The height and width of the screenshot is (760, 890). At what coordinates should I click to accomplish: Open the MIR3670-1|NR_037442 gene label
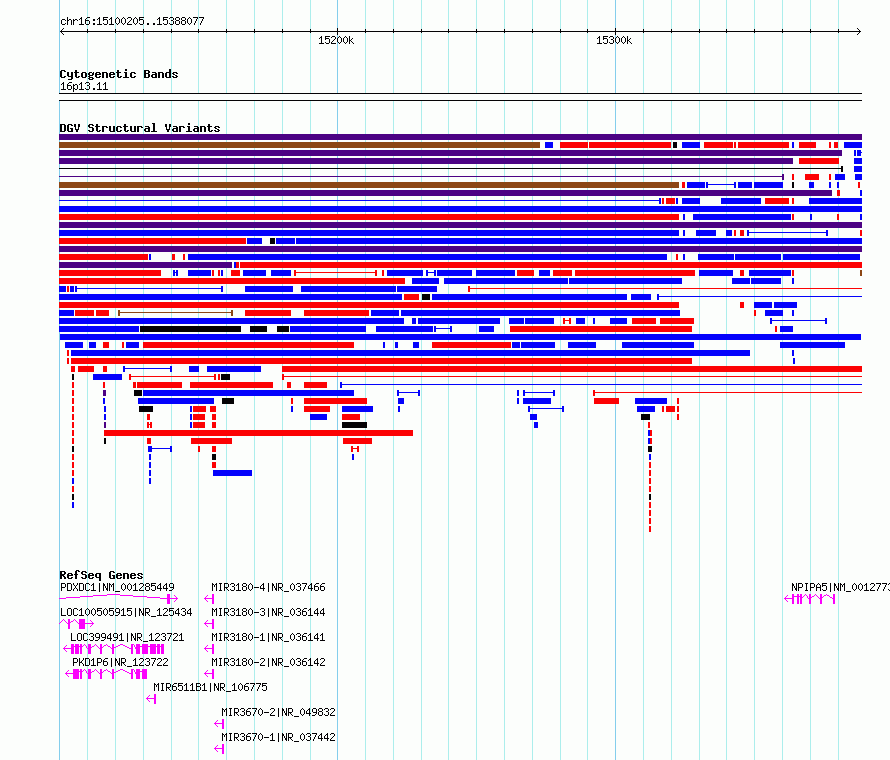pos(278,737)
